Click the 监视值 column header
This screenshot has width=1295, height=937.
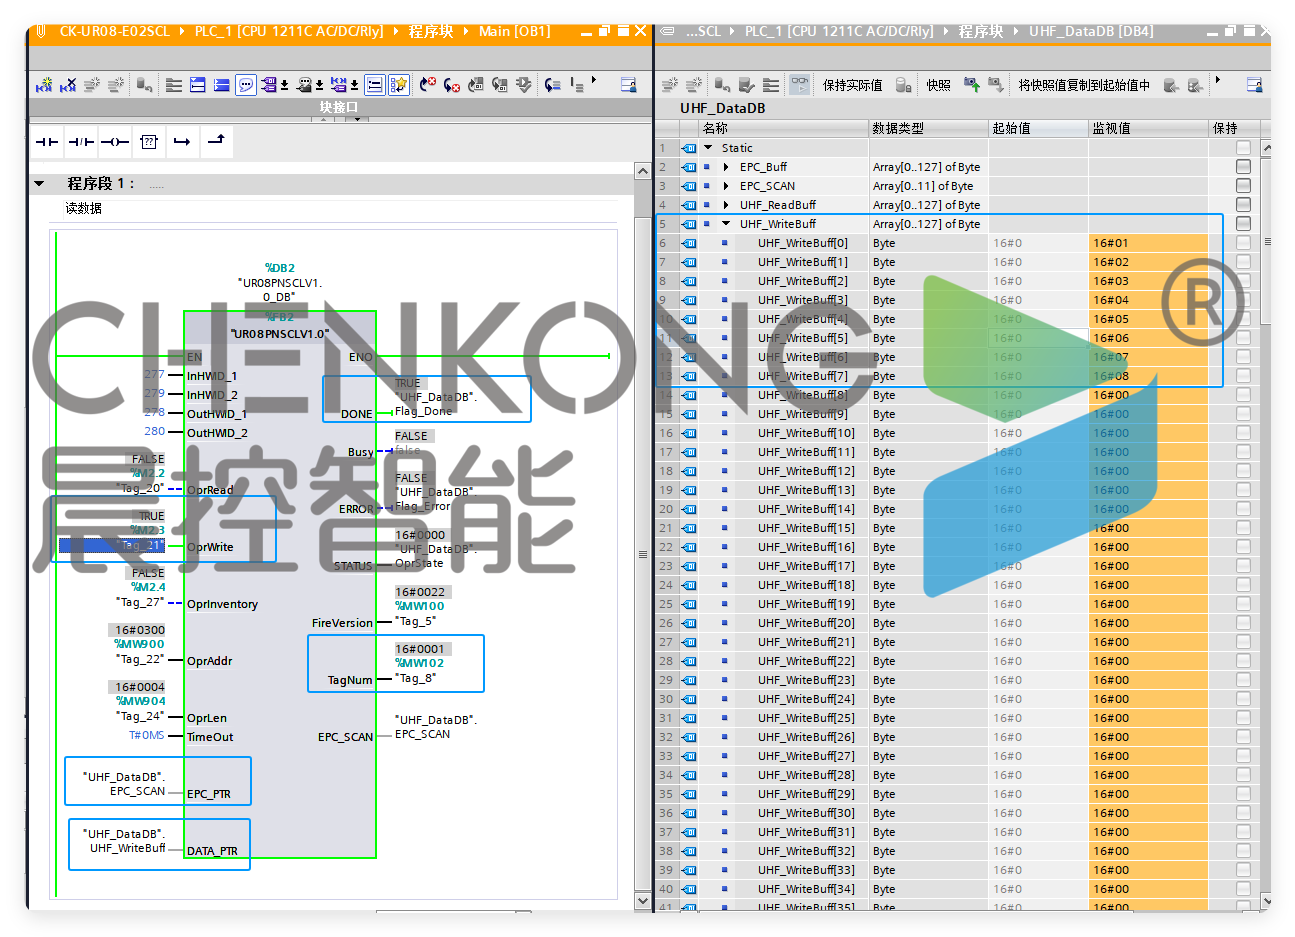1149,128
